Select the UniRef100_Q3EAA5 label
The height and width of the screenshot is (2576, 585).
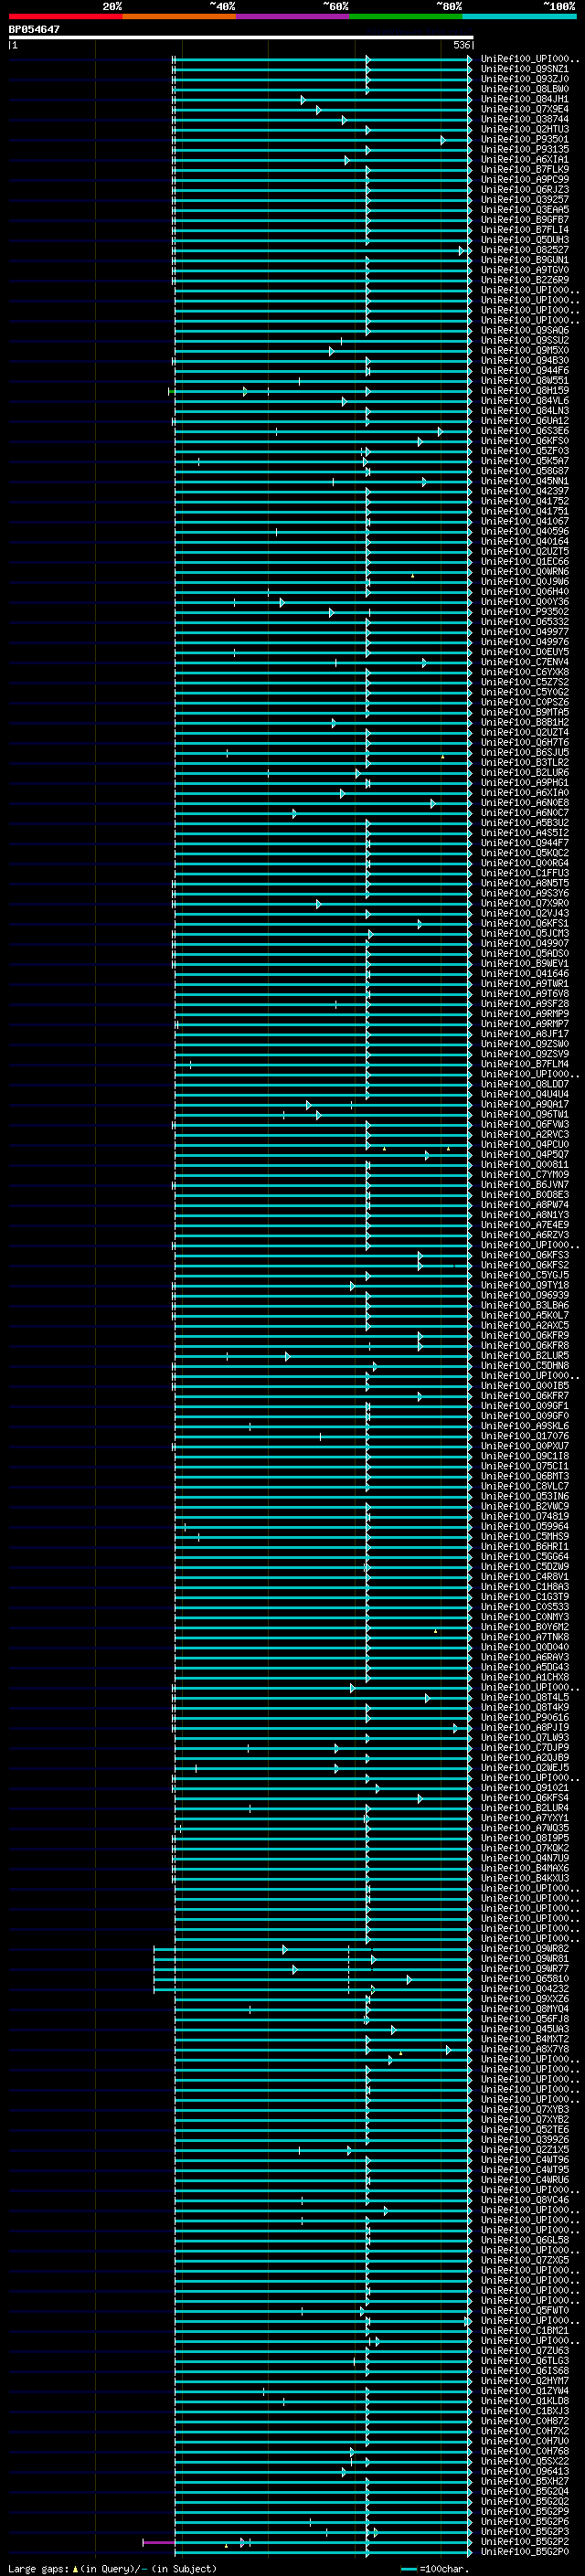525,209
